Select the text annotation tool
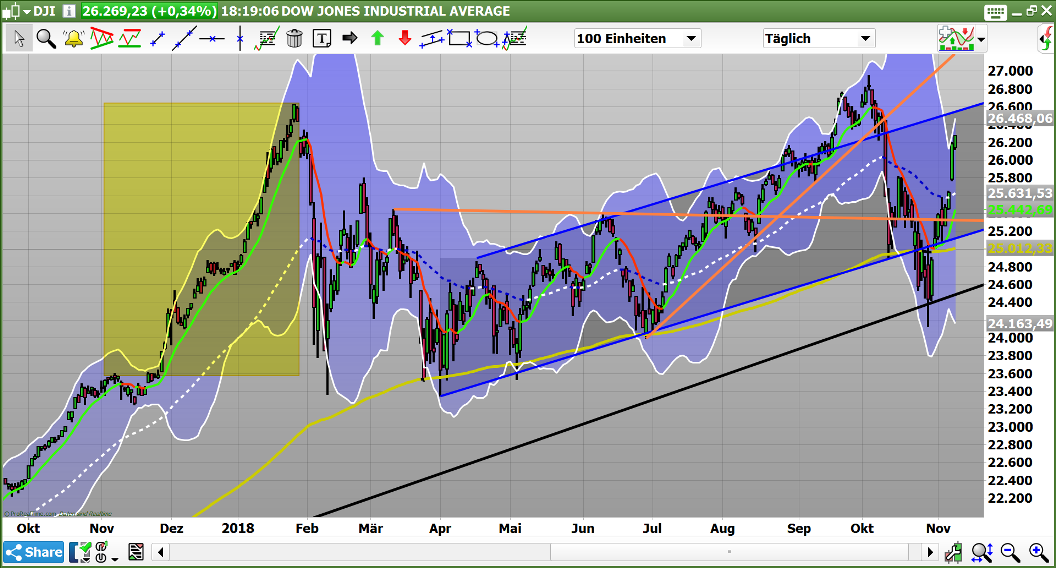 (x=322, y=38)
